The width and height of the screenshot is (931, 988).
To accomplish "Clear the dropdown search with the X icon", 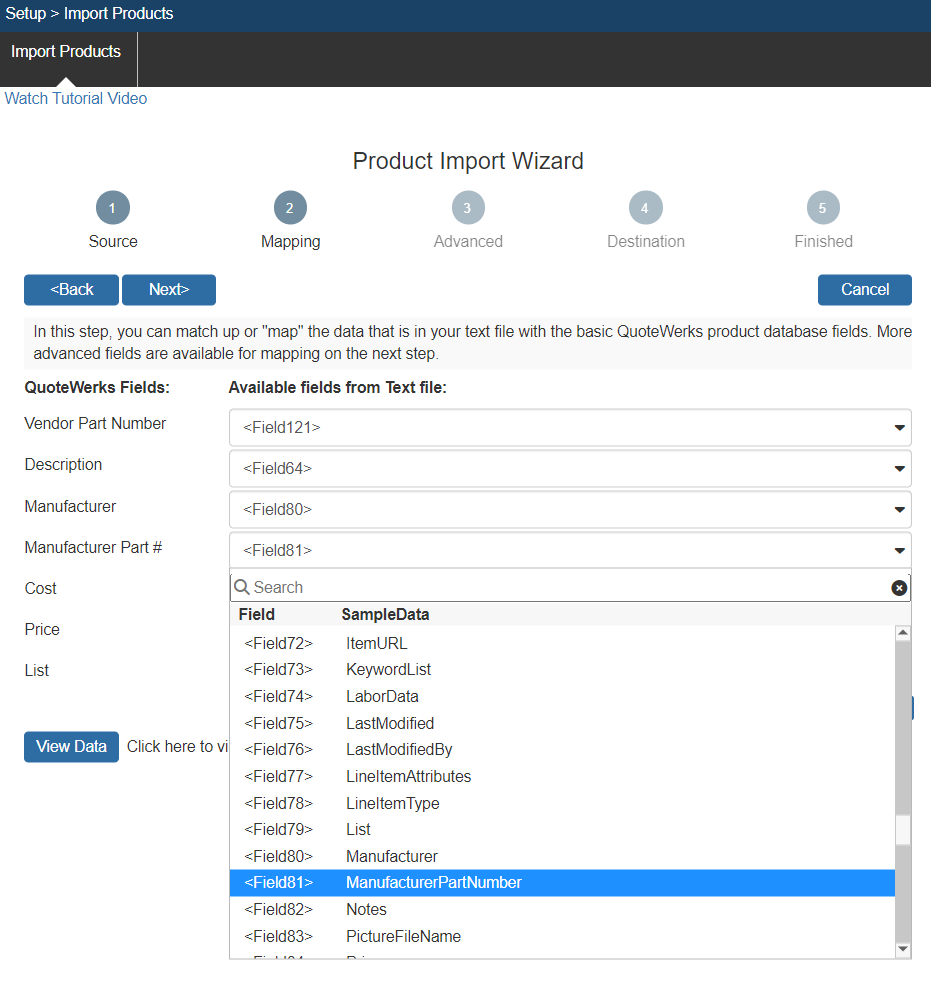I will pos(899,588).
